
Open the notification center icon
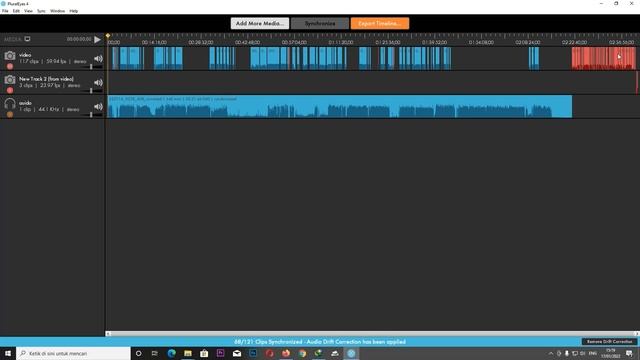(x=629, y=353)
